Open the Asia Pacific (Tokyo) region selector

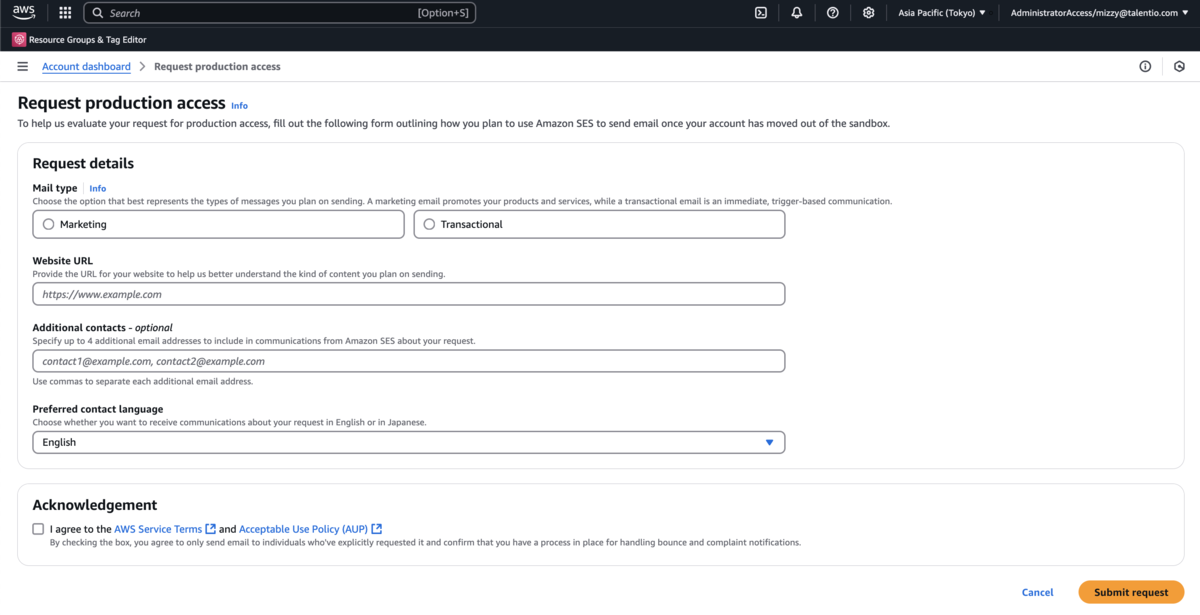[940, 12]
